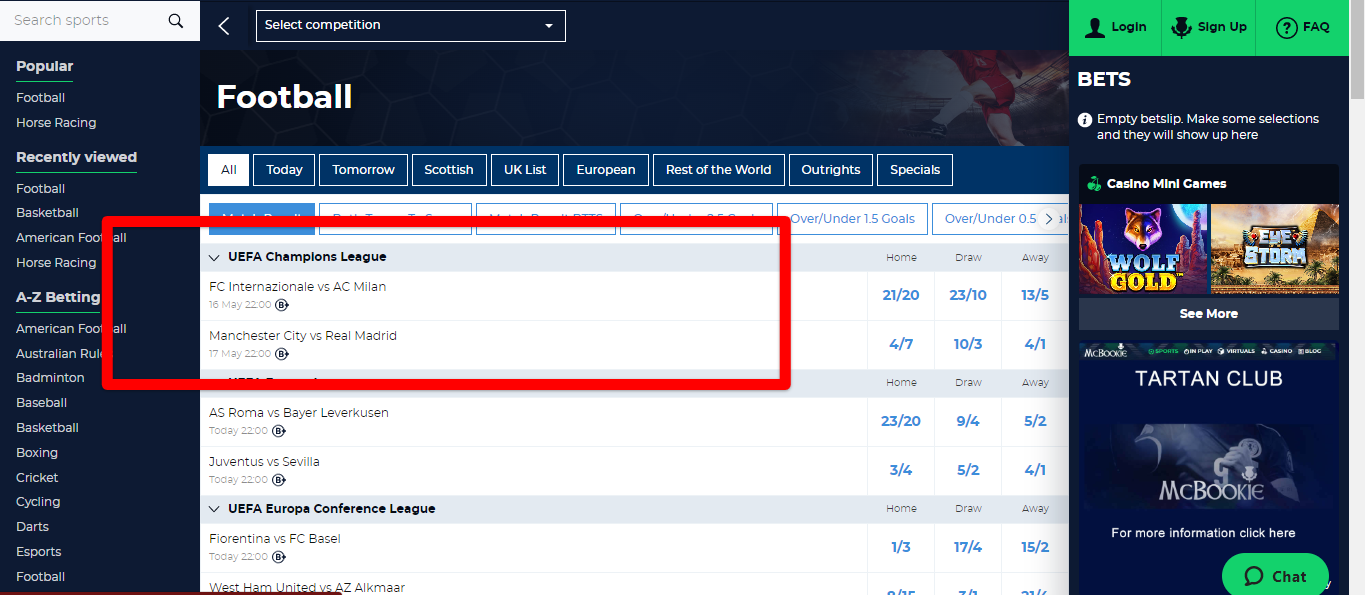Click the bet builder icon for AS Roma match
The height and width of the screenshot is (595, 1365).
[x=279, y=431]
